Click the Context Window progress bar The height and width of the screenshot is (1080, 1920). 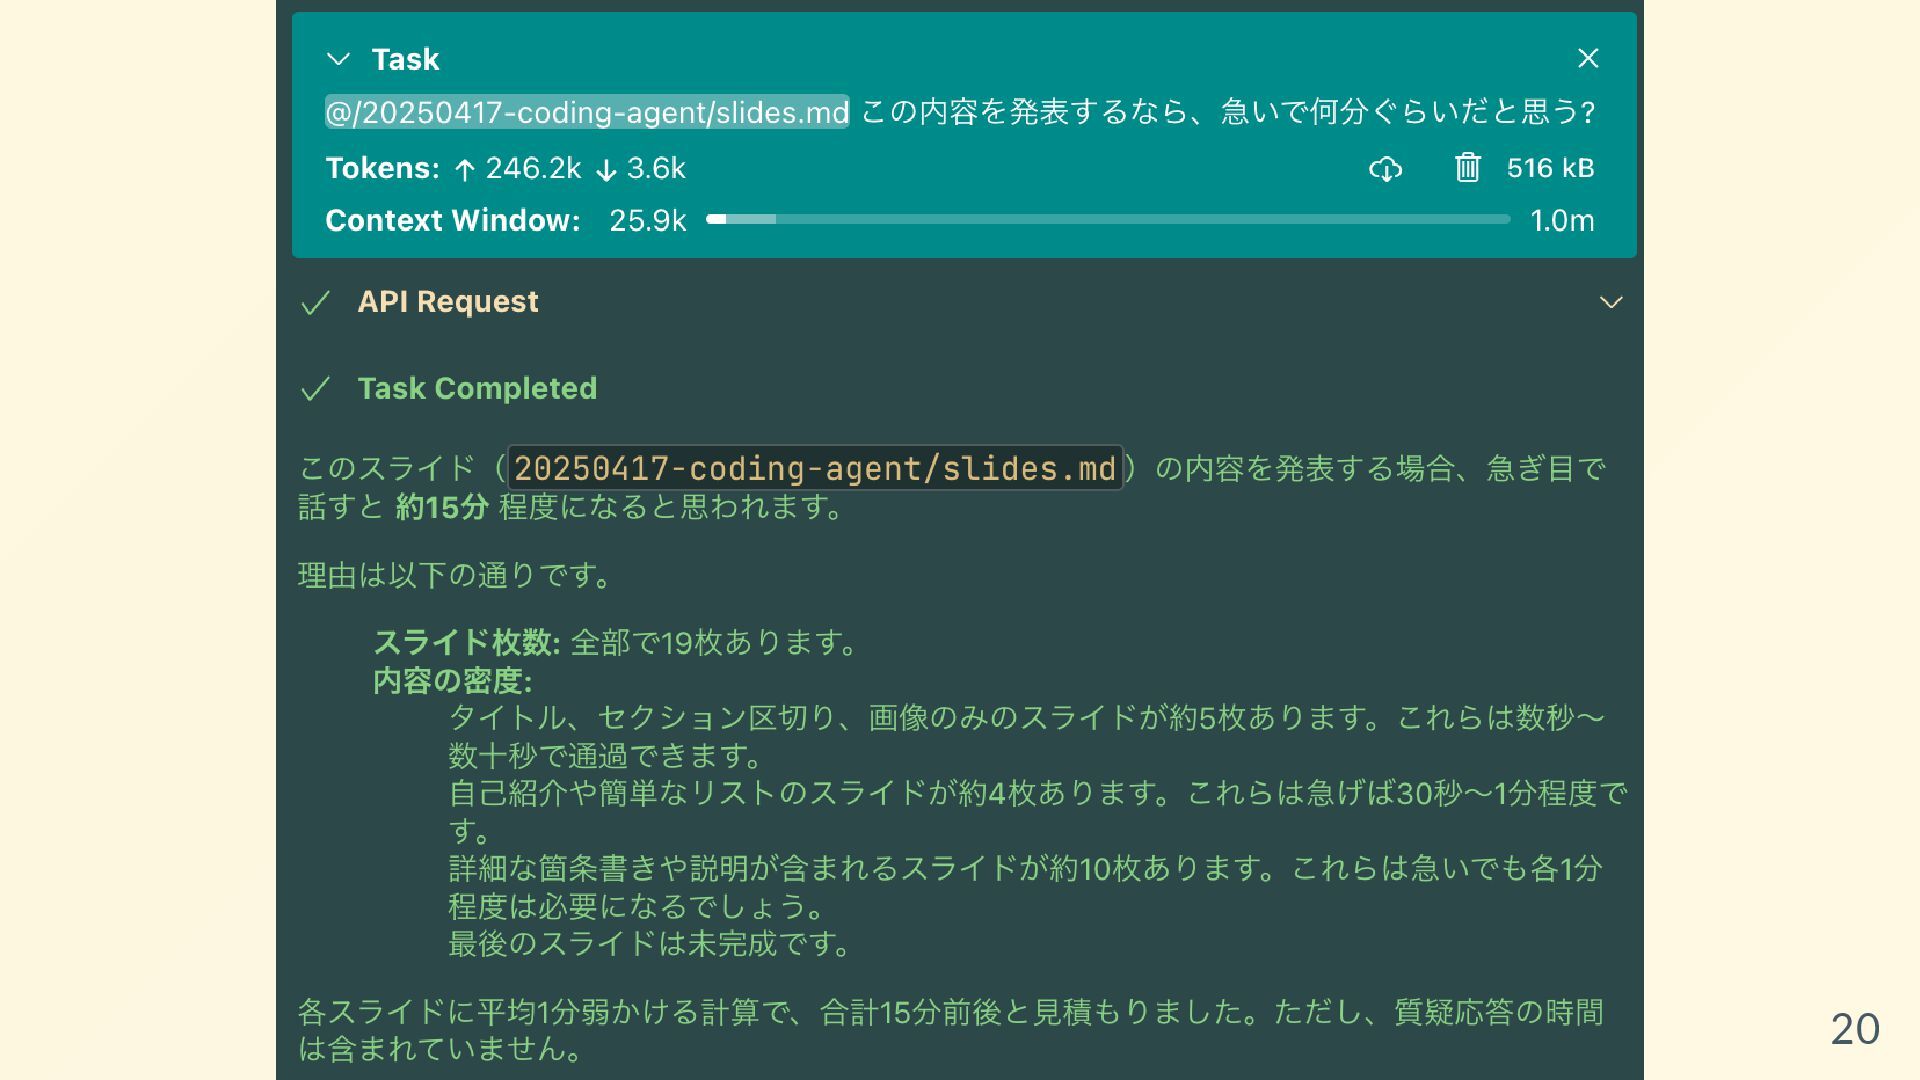click(x=1107, y=219)
